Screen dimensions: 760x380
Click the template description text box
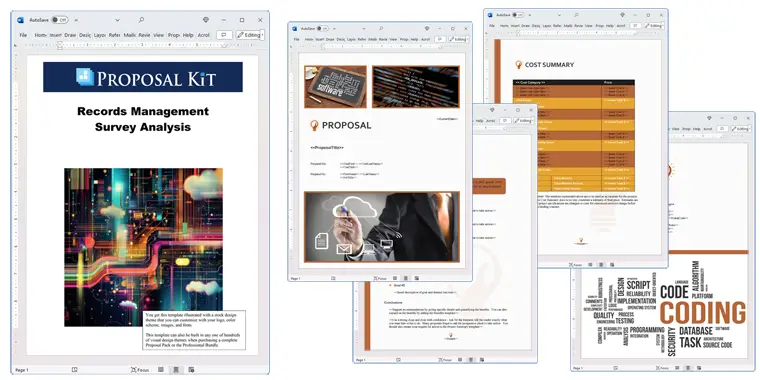pos(194,330)
